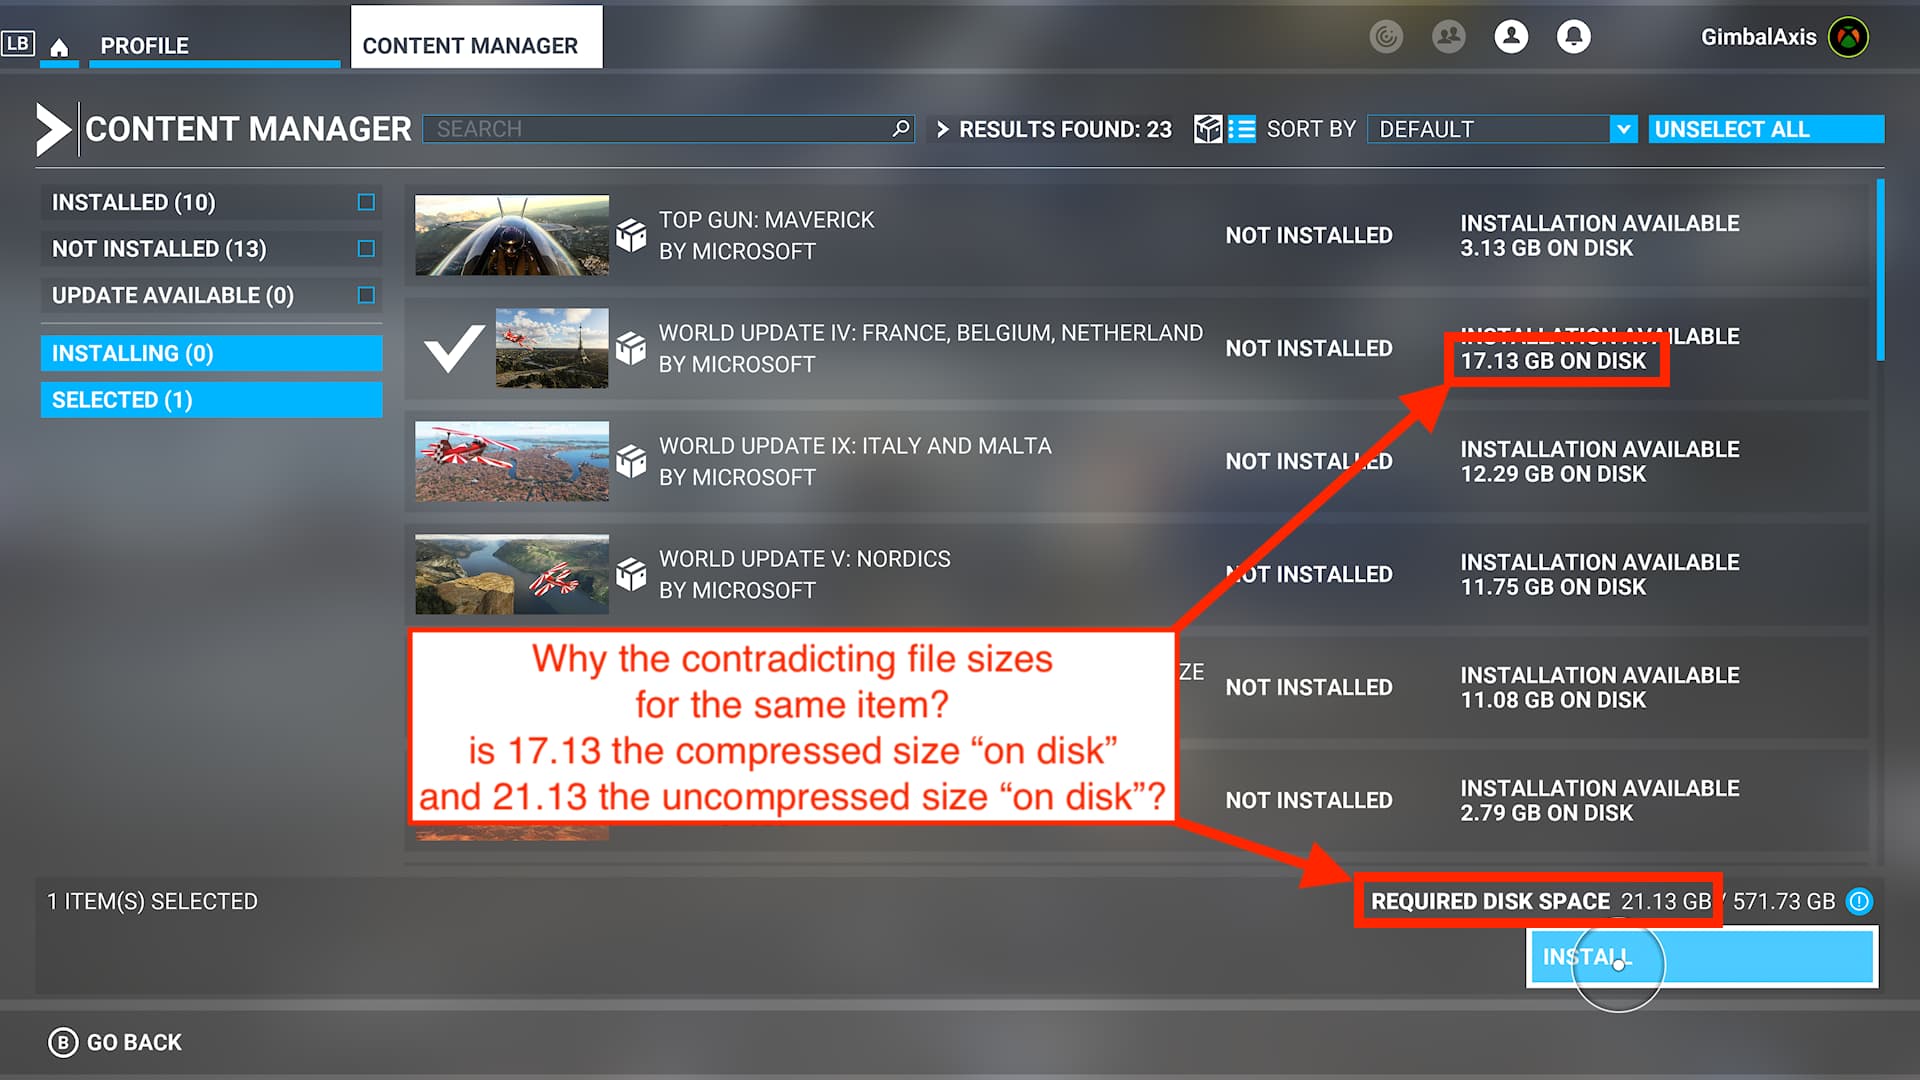Click the disk space info icon
This screenshot has width=1920, height=1080.
click(x=1859, y=901)
